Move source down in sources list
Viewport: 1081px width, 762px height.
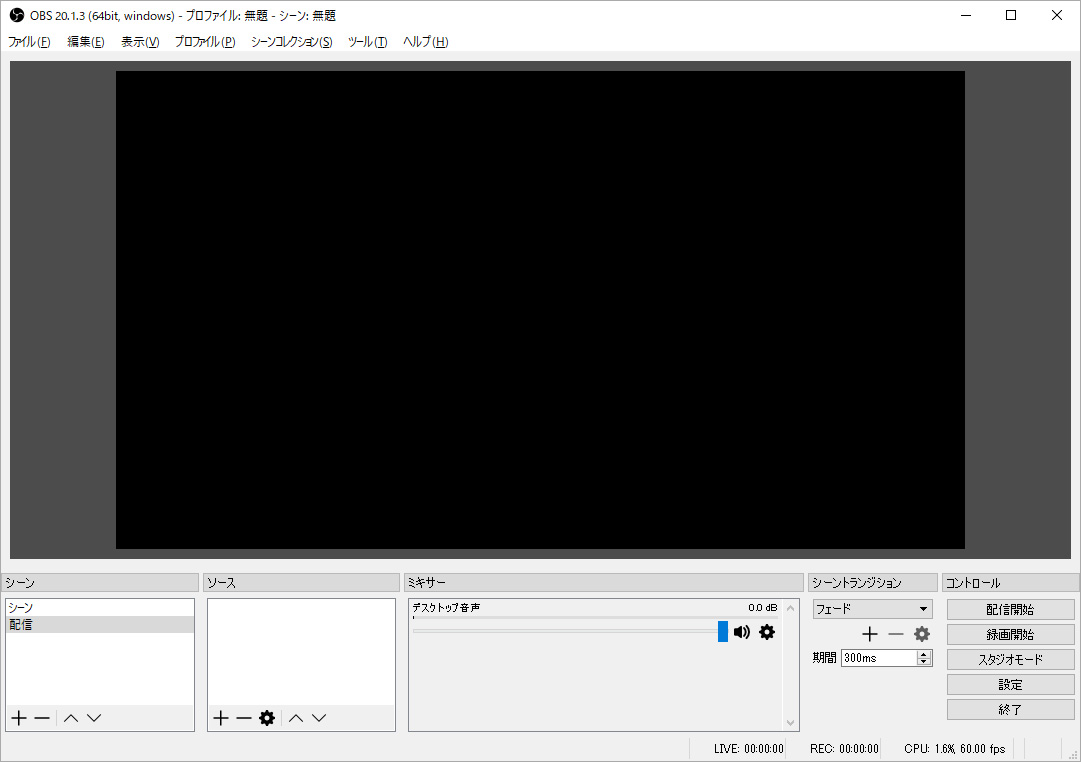coord(319,718)
